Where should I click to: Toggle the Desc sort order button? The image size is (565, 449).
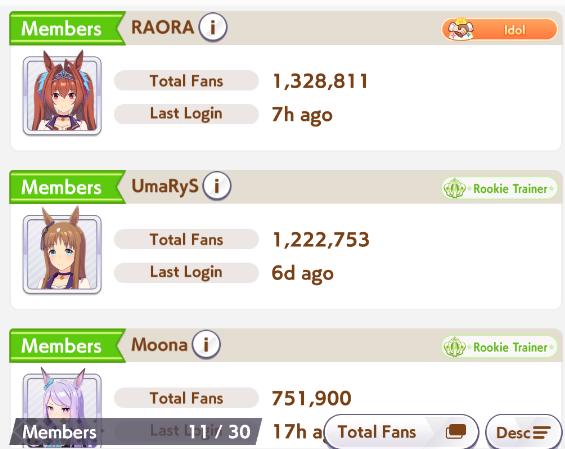point(524,432)
